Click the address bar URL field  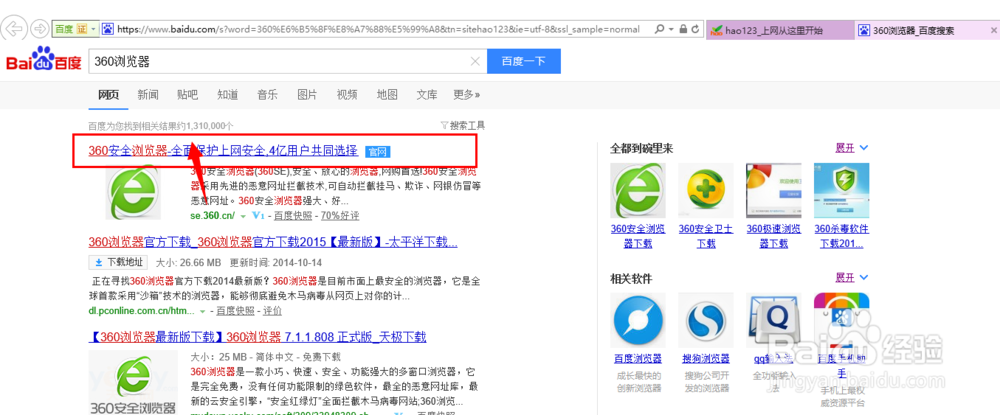click(x=378, y=29)
